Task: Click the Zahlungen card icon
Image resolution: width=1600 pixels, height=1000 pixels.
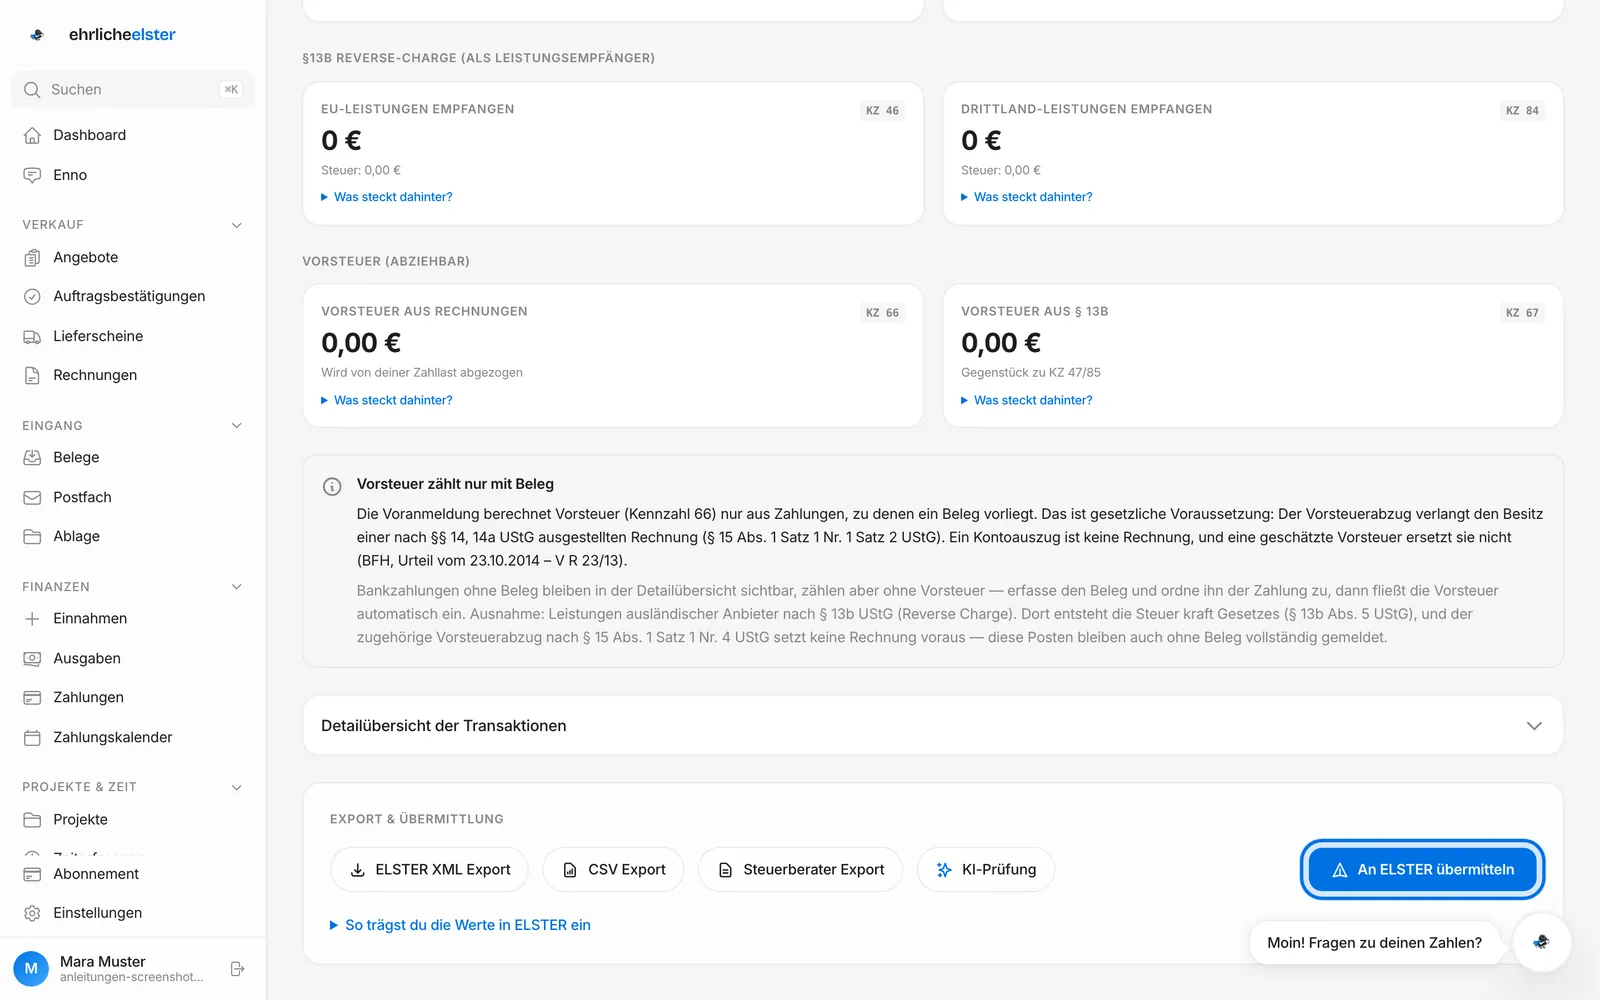Action: point(32,697)
